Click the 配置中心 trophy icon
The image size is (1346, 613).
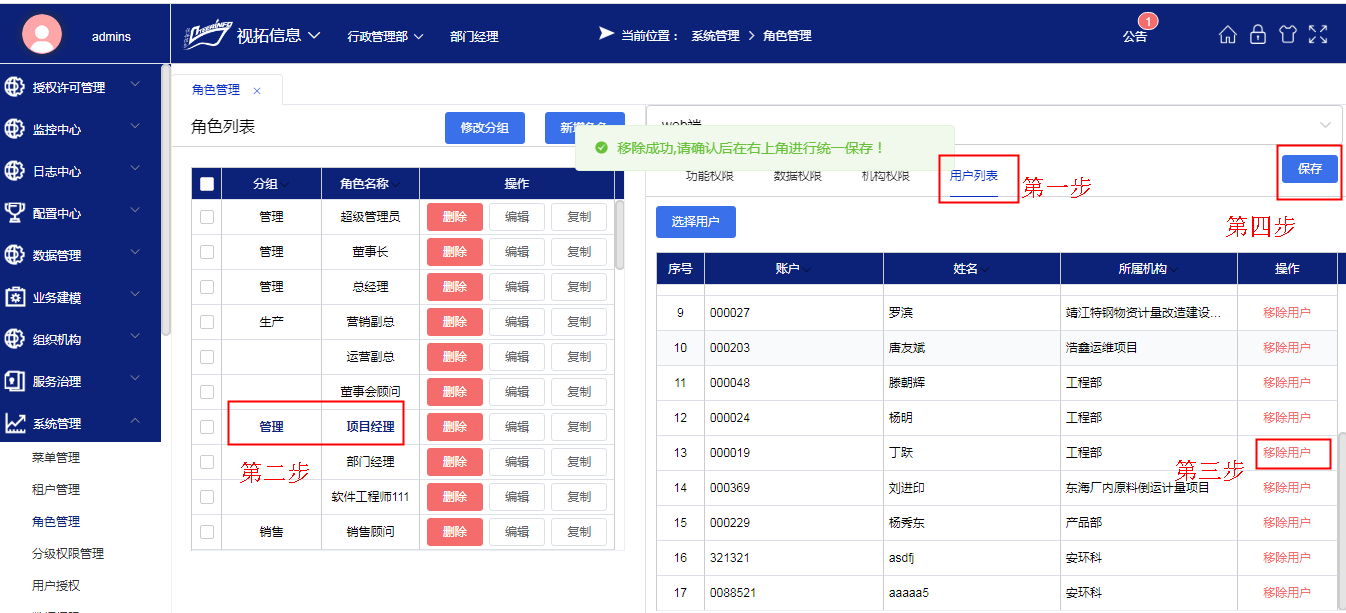(14, 213)
